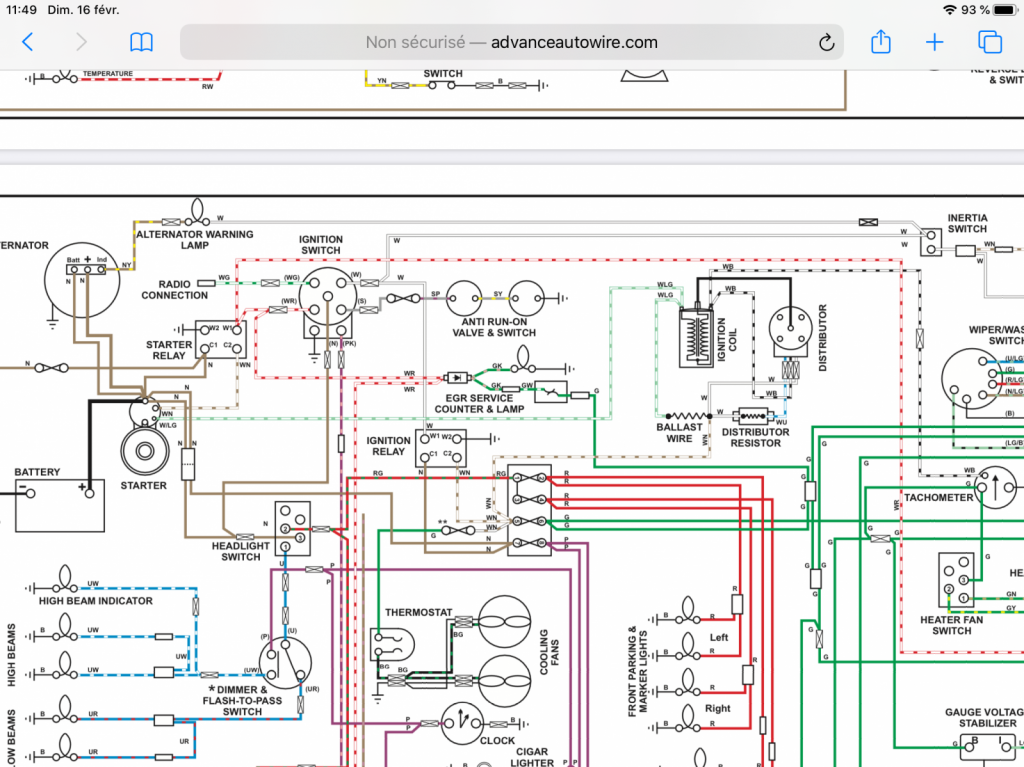The width and height of the screenshot is (1024, 767).
Task: Select the Battery symbol in diagram
Action: tap(59, 506)
